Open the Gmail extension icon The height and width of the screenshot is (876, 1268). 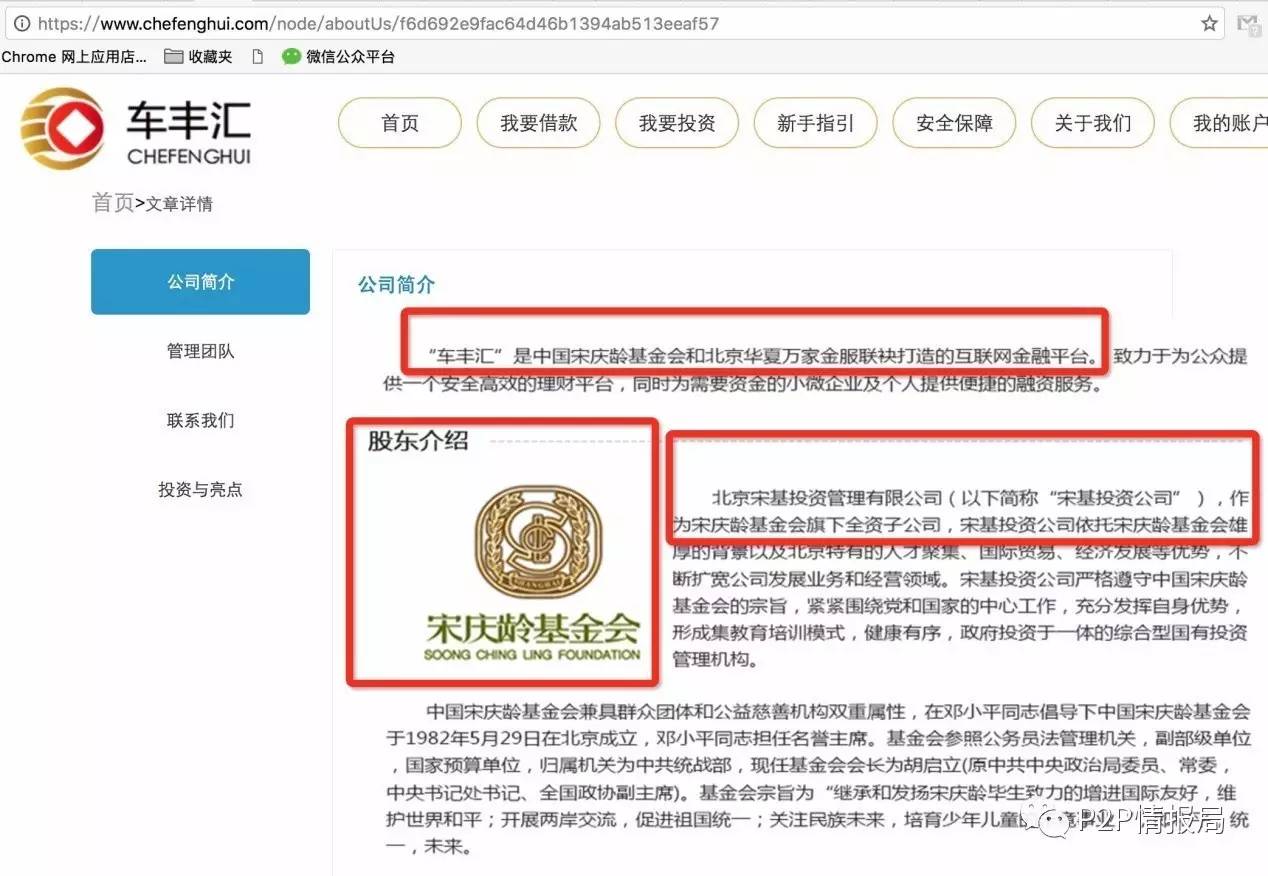(x=1248, y=24)
